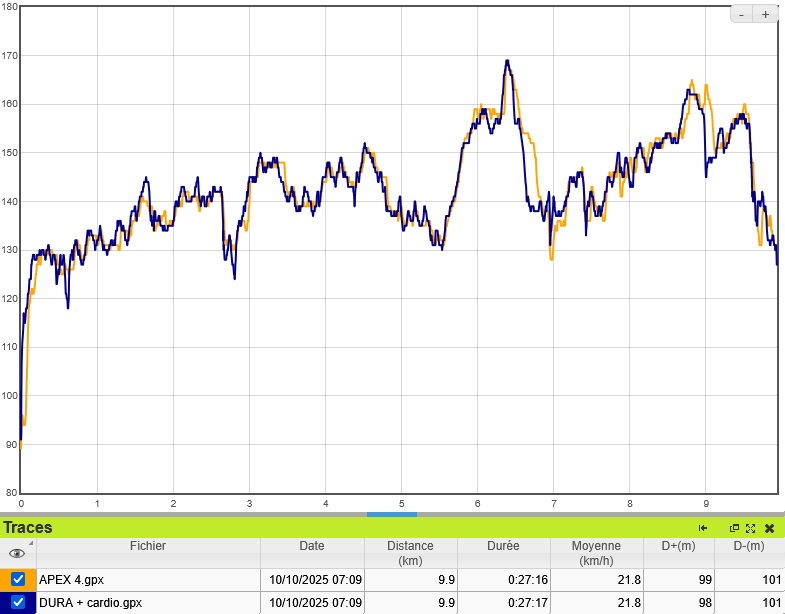Click the fullscreen expand icon in Traces panel

(750, 528)
